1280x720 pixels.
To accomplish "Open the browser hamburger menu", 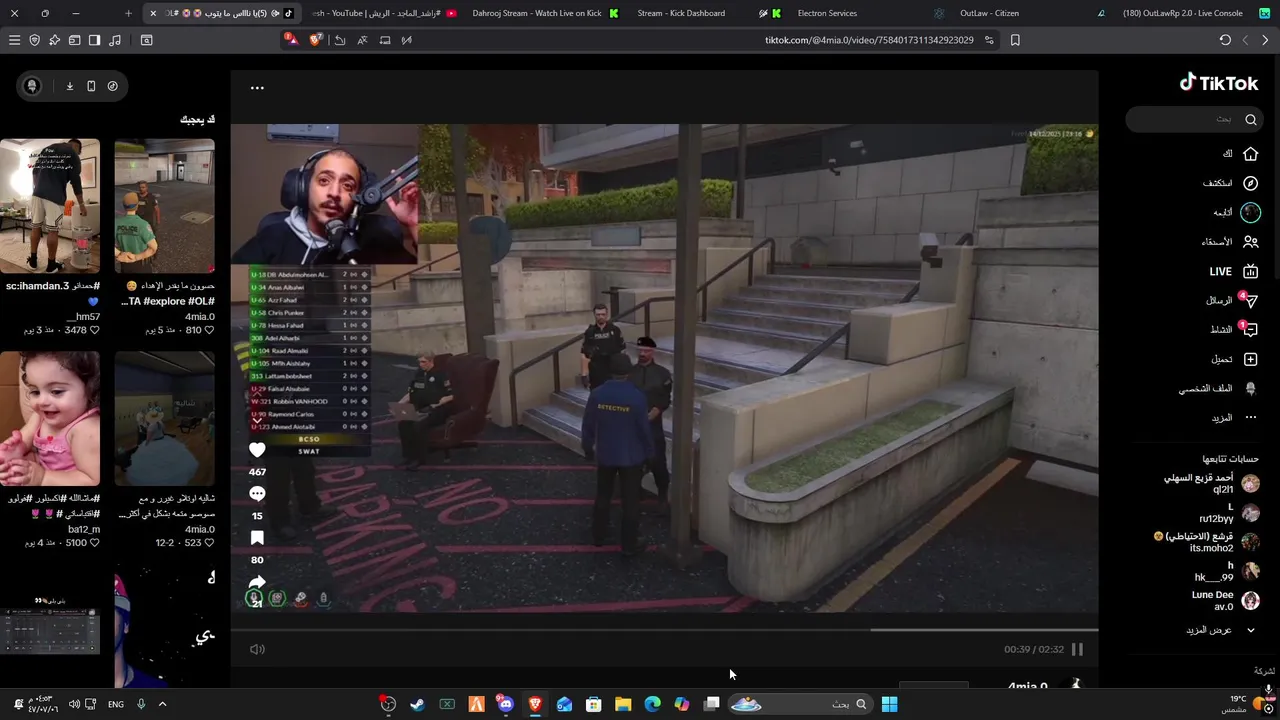I will tap(14, 40).
